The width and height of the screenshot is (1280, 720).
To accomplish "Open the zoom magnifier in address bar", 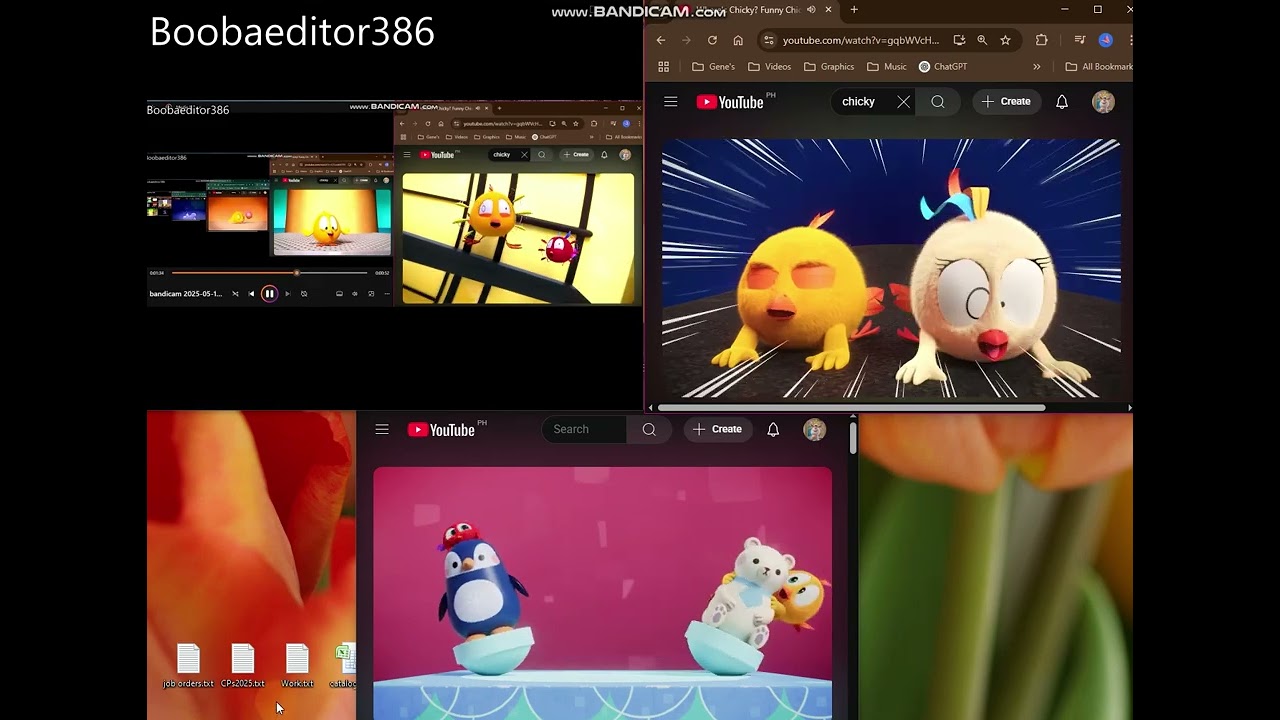I will pos(982,40).
